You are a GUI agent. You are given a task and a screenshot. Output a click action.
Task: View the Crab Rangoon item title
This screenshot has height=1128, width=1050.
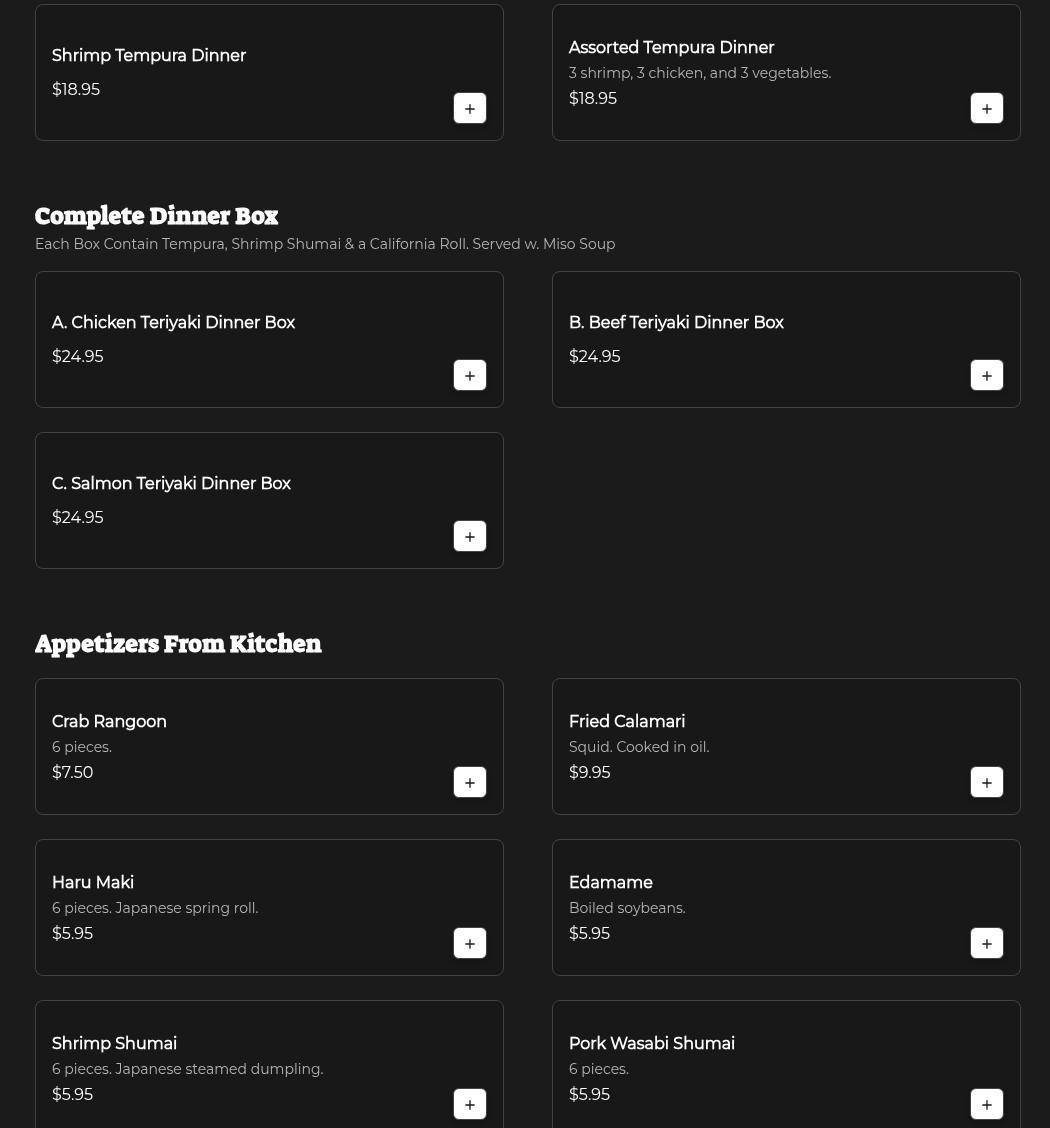pos(109,722)
